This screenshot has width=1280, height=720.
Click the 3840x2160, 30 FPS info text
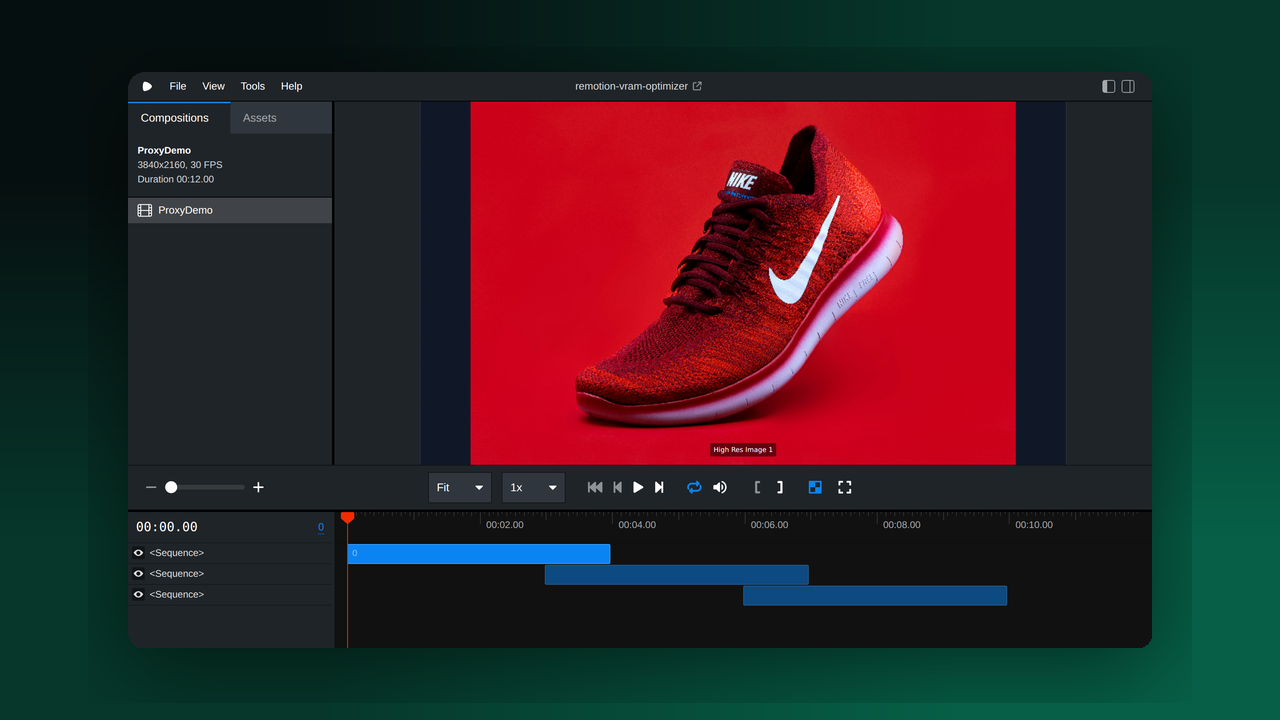(x=180, y=165)
